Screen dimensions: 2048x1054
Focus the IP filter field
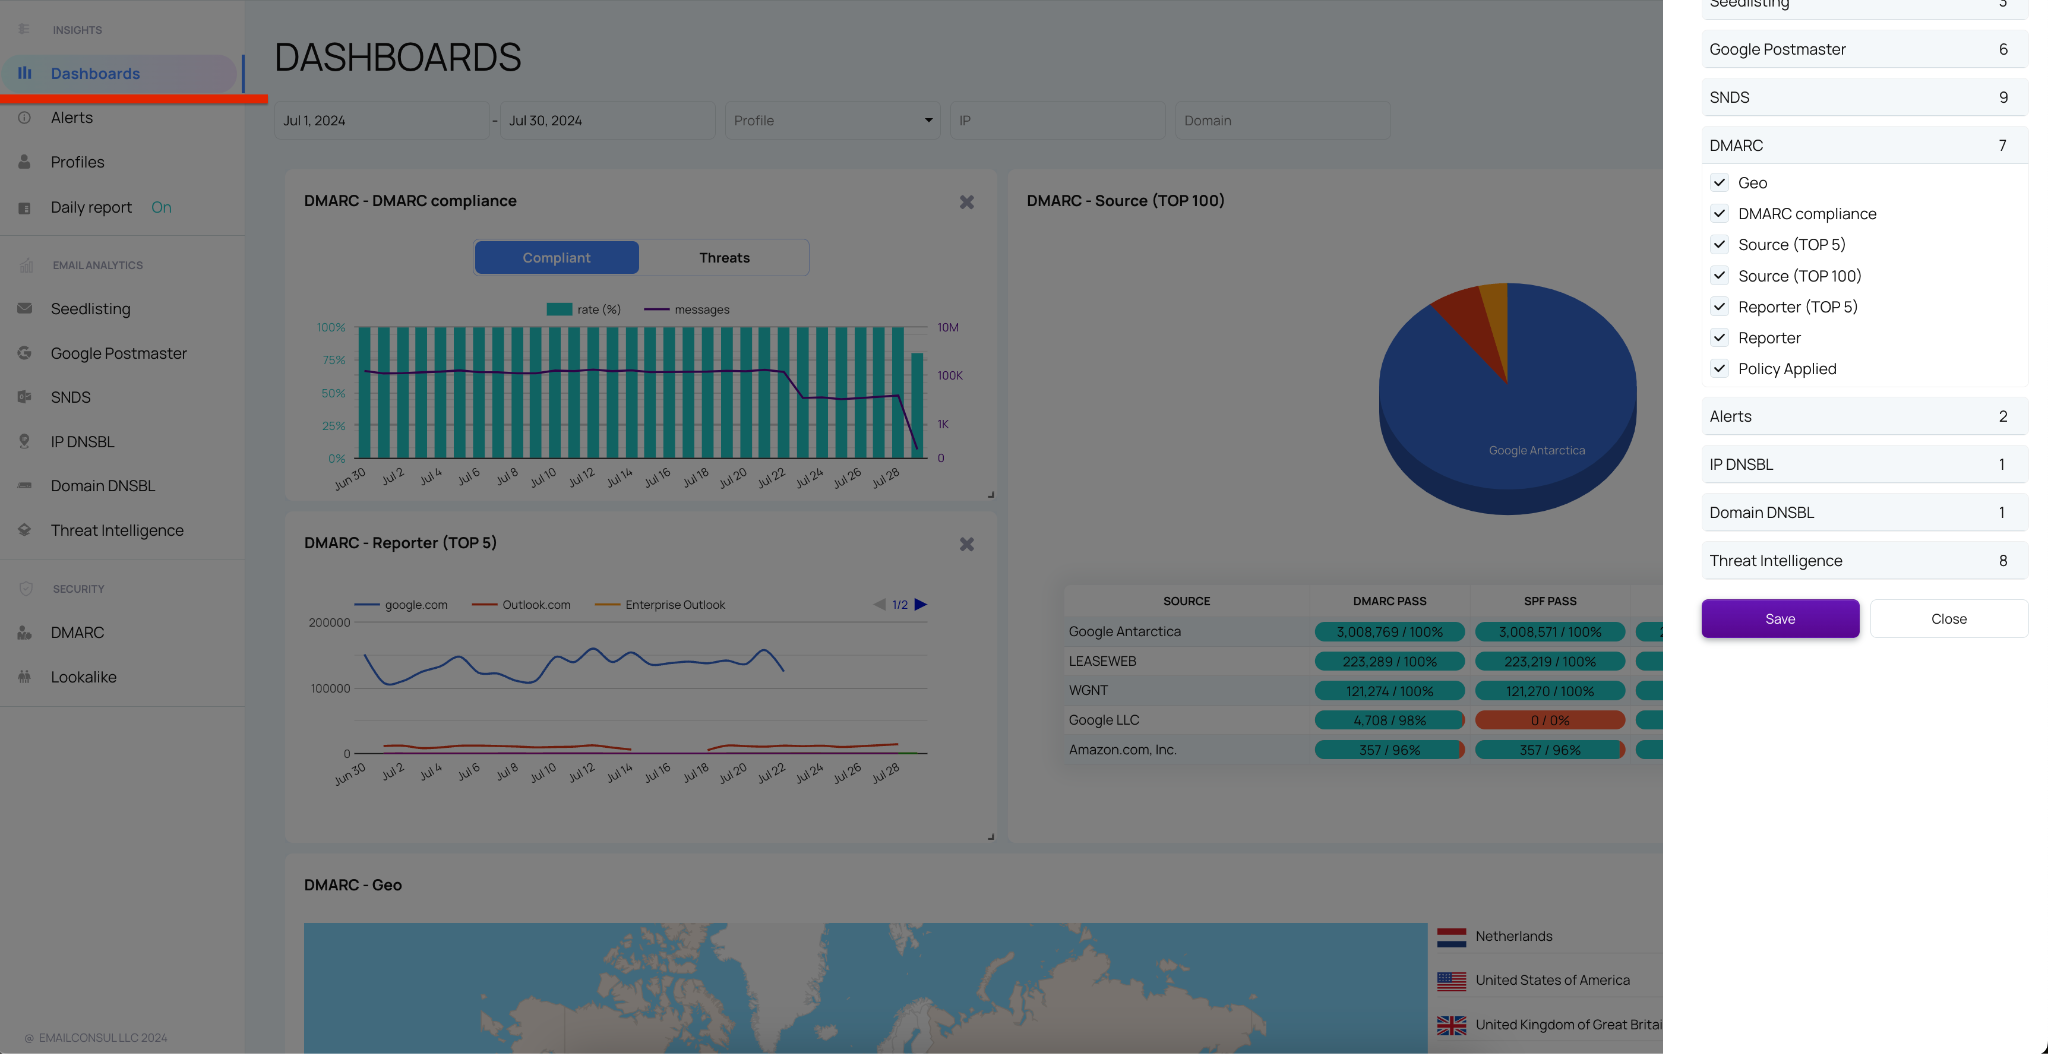tap(1057, 120)
